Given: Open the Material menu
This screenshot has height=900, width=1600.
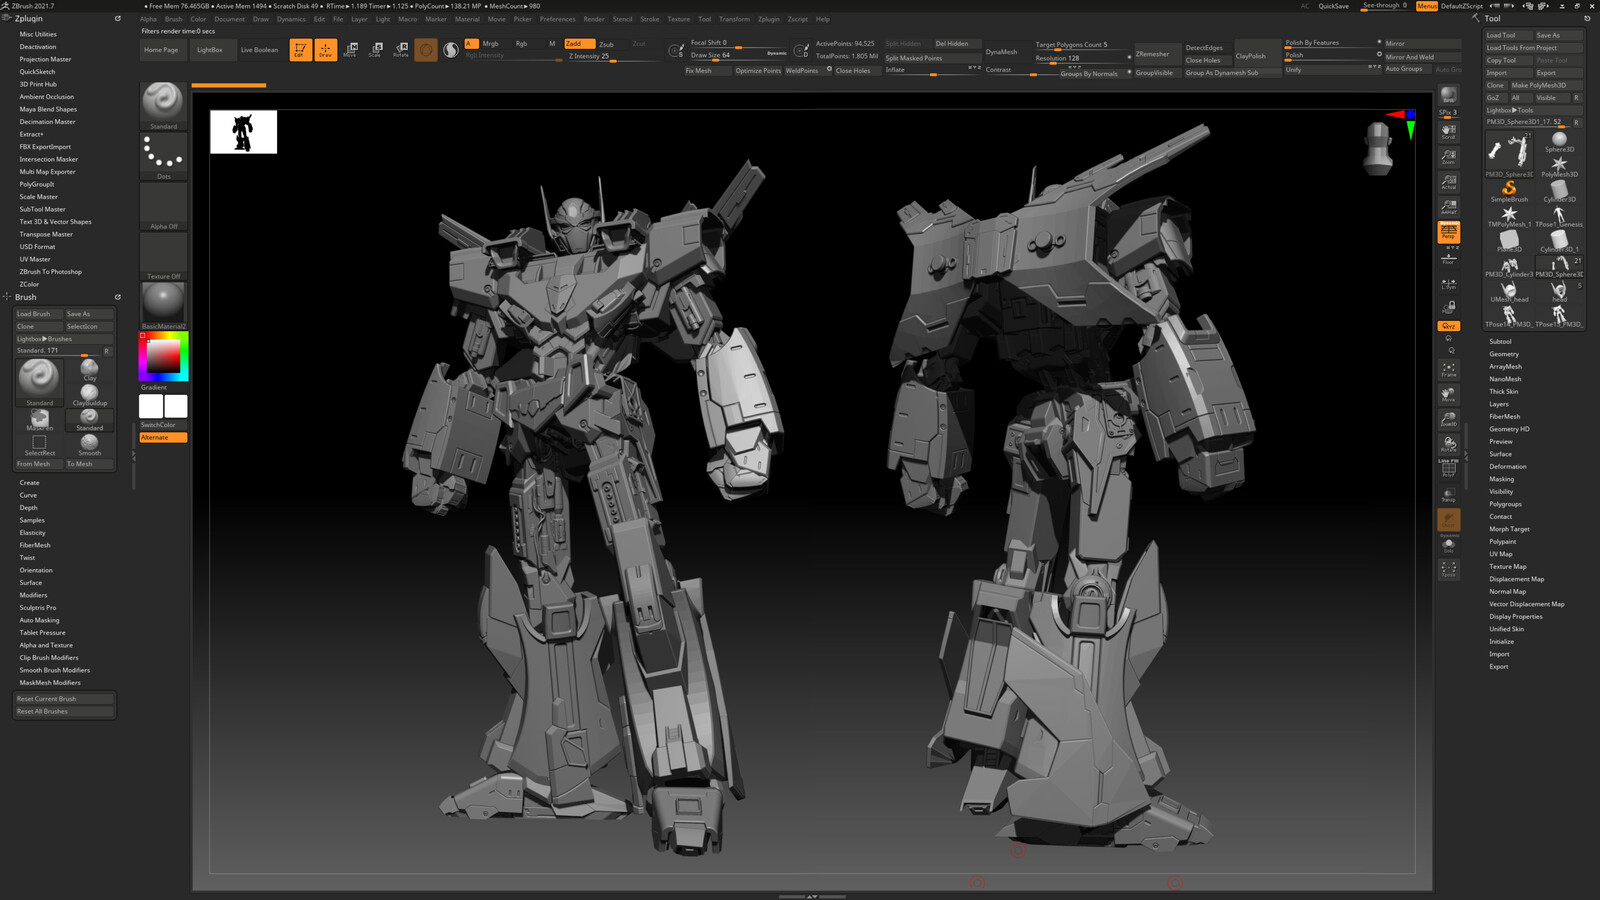Looking at the screenshot, I should click(467, 19).
